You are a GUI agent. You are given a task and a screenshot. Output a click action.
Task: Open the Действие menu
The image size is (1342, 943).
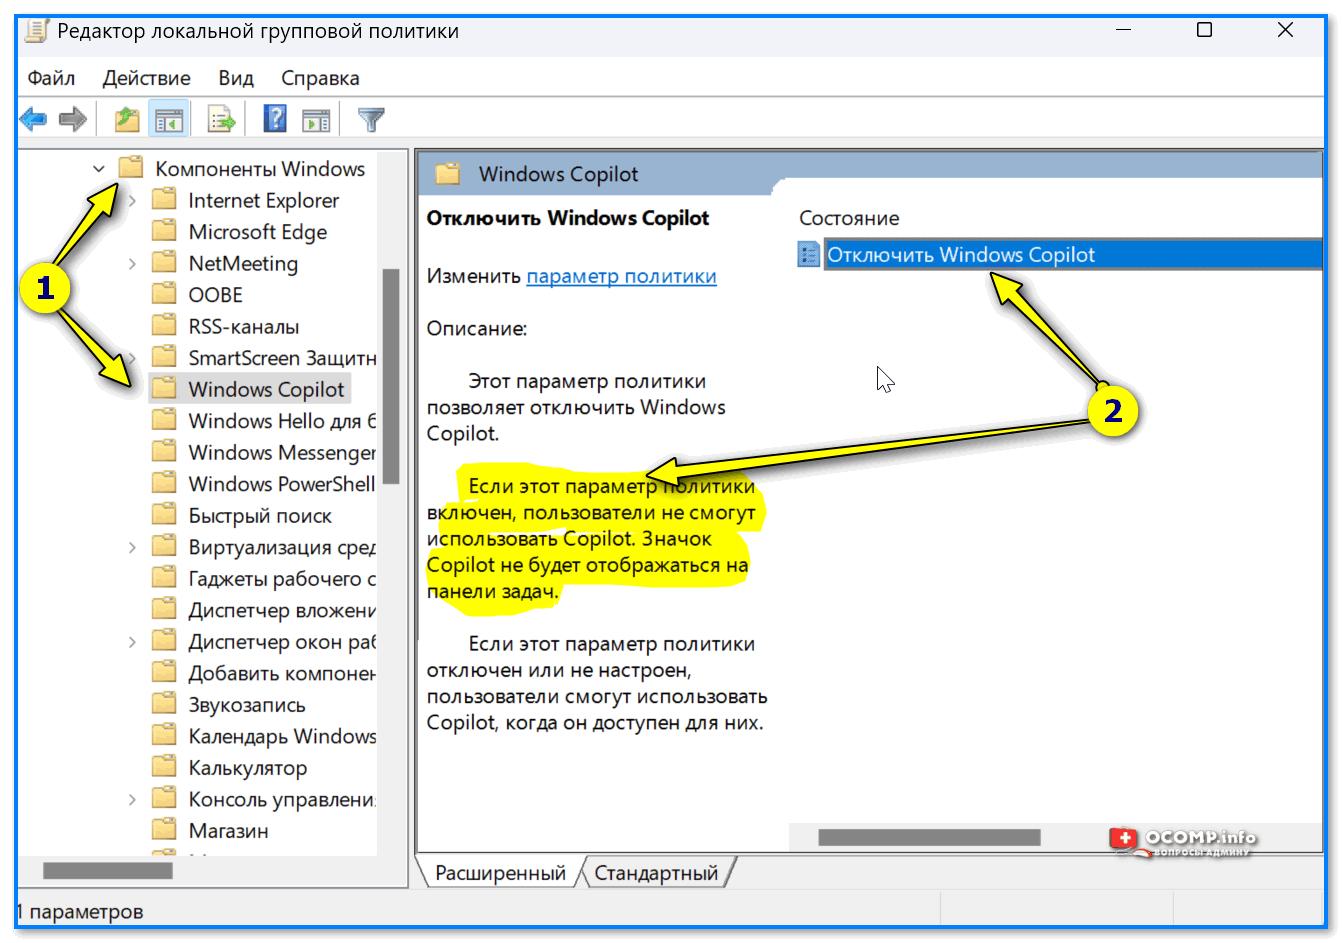coord(146,78)
